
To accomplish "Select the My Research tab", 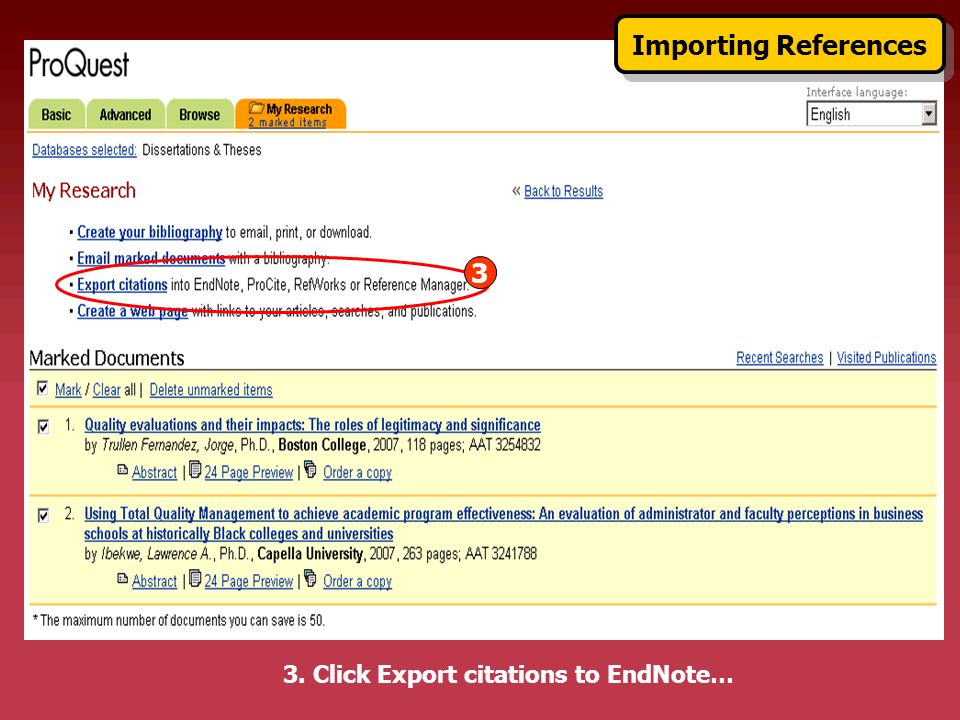I will (x=291, y=114).
